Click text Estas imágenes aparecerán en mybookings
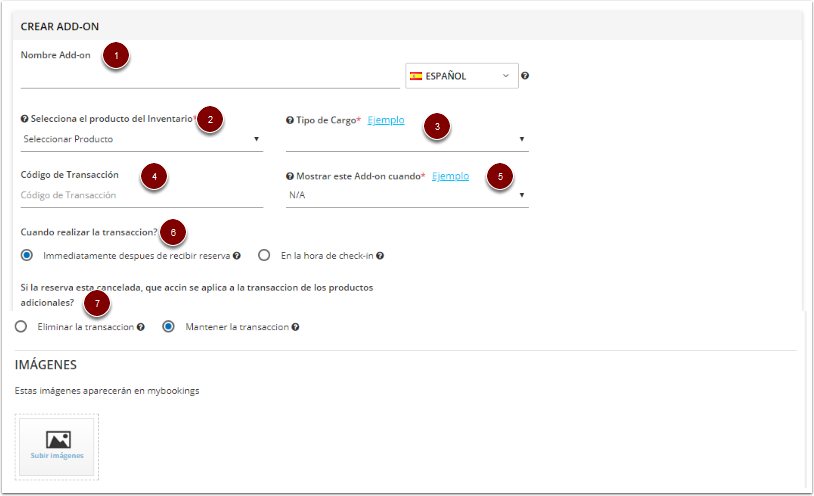Screen dimensions: 814x496 (x=107, y=391)
